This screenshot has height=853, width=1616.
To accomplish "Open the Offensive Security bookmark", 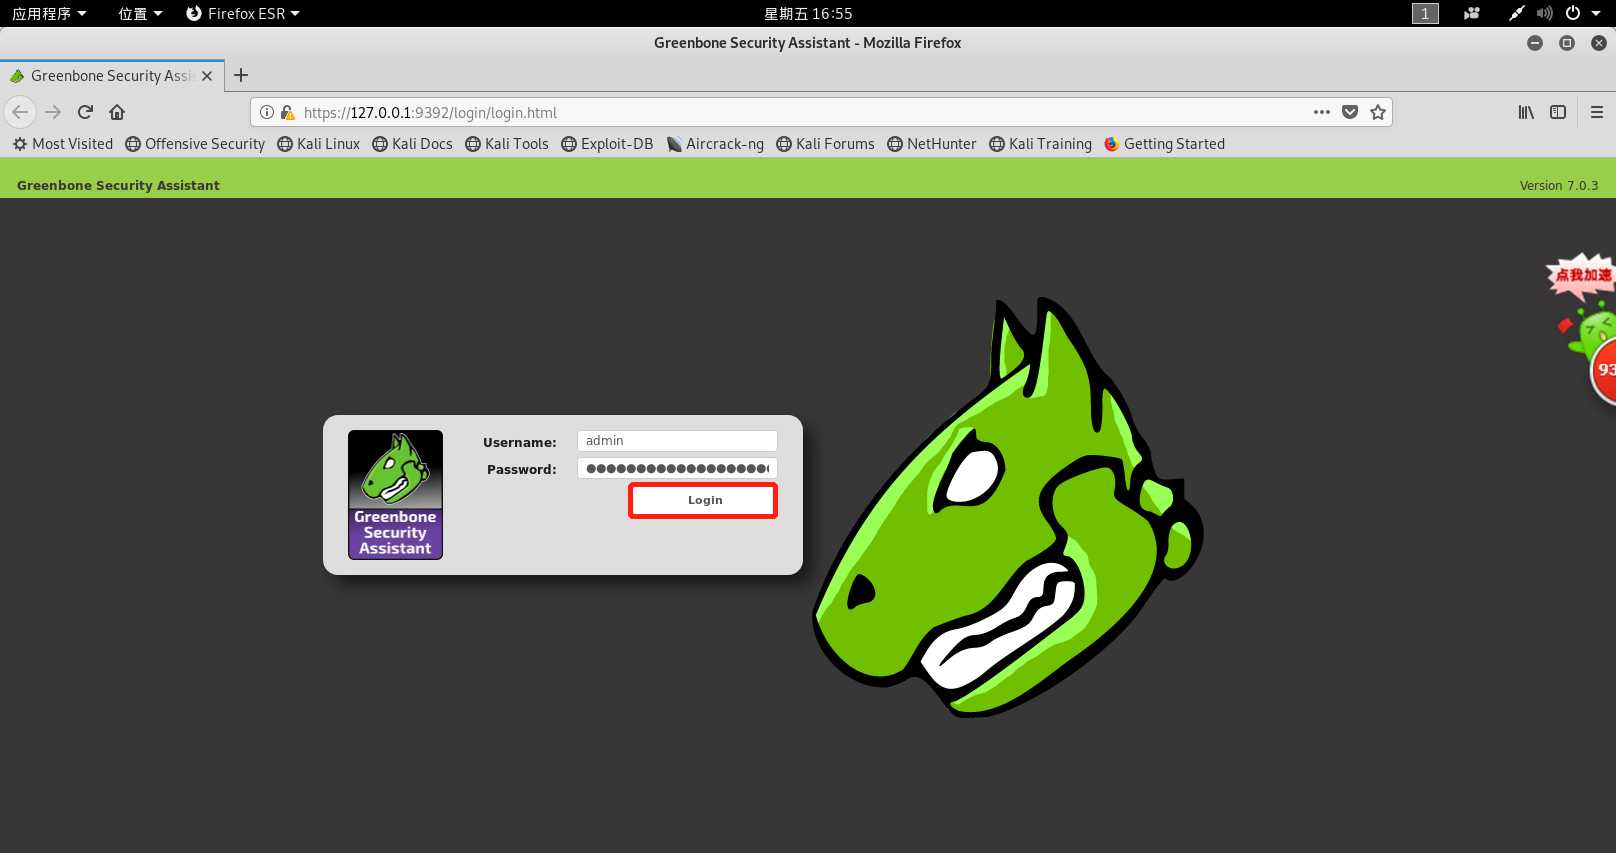I will [x=195, y=144].
